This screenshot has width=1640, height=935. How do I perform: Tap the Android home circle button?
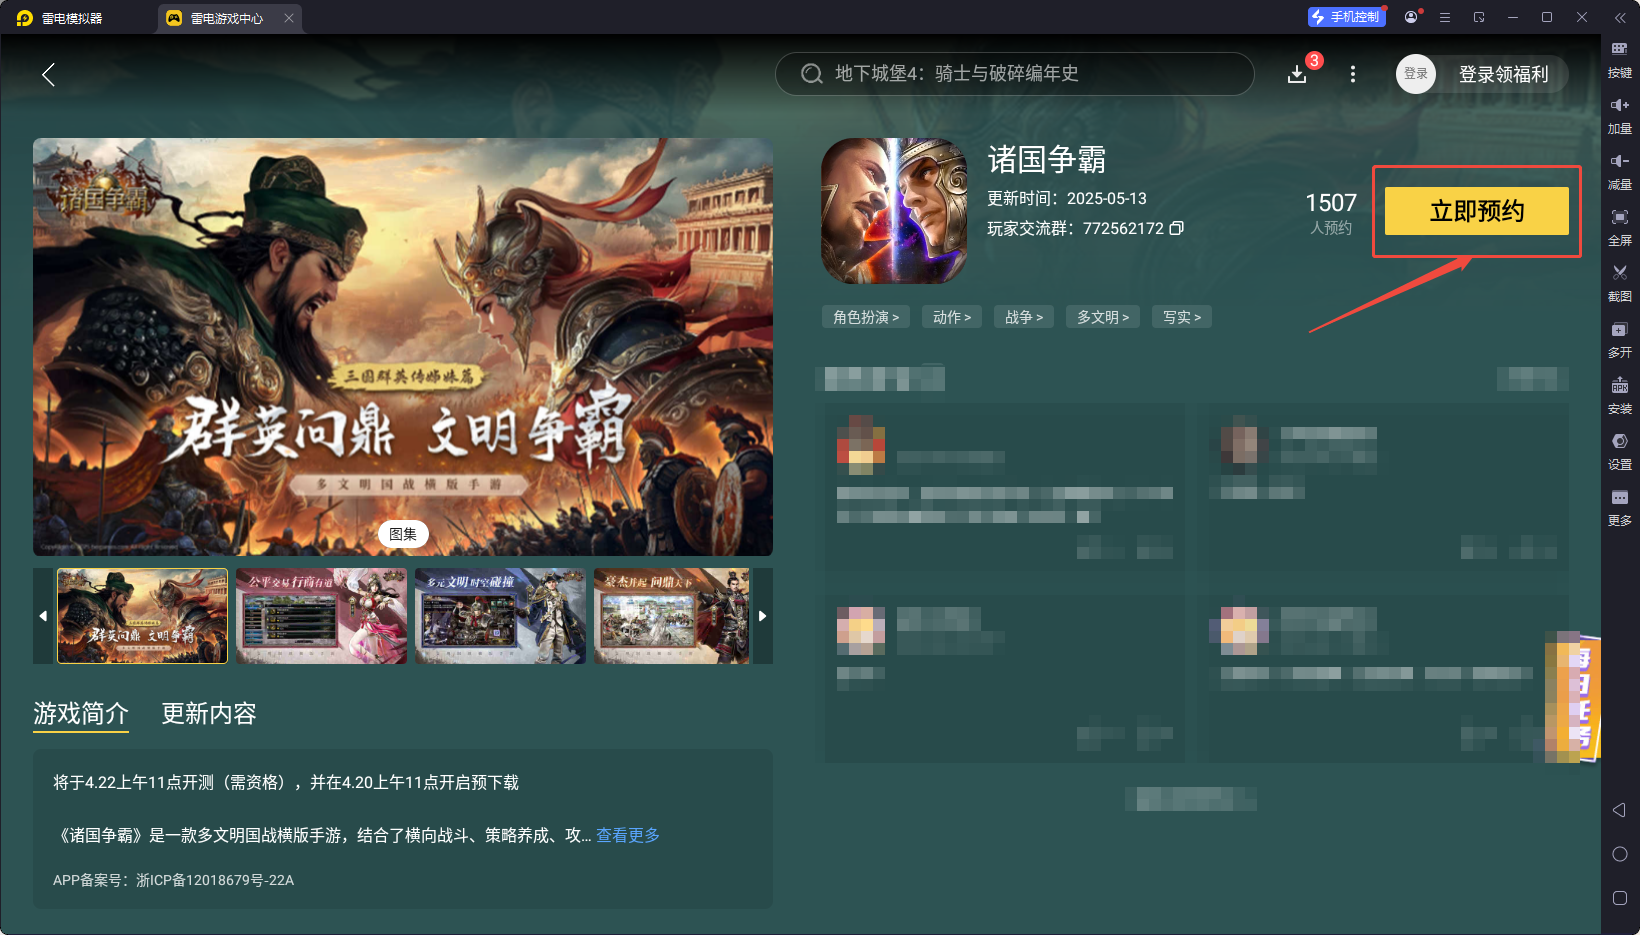[1620, 854]
